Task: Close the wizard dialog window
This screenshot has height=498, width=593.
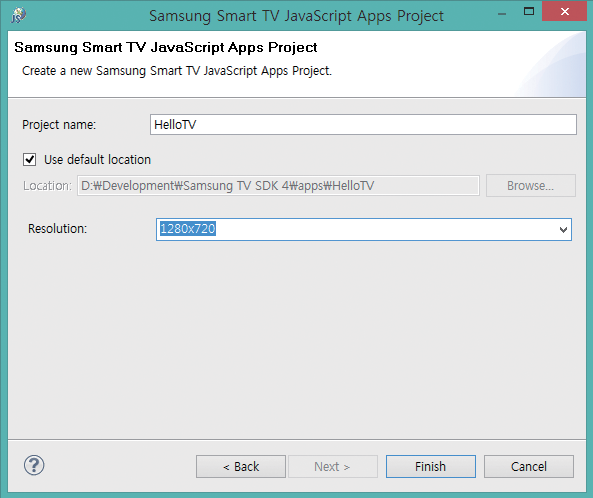Action: click(564, 11)
